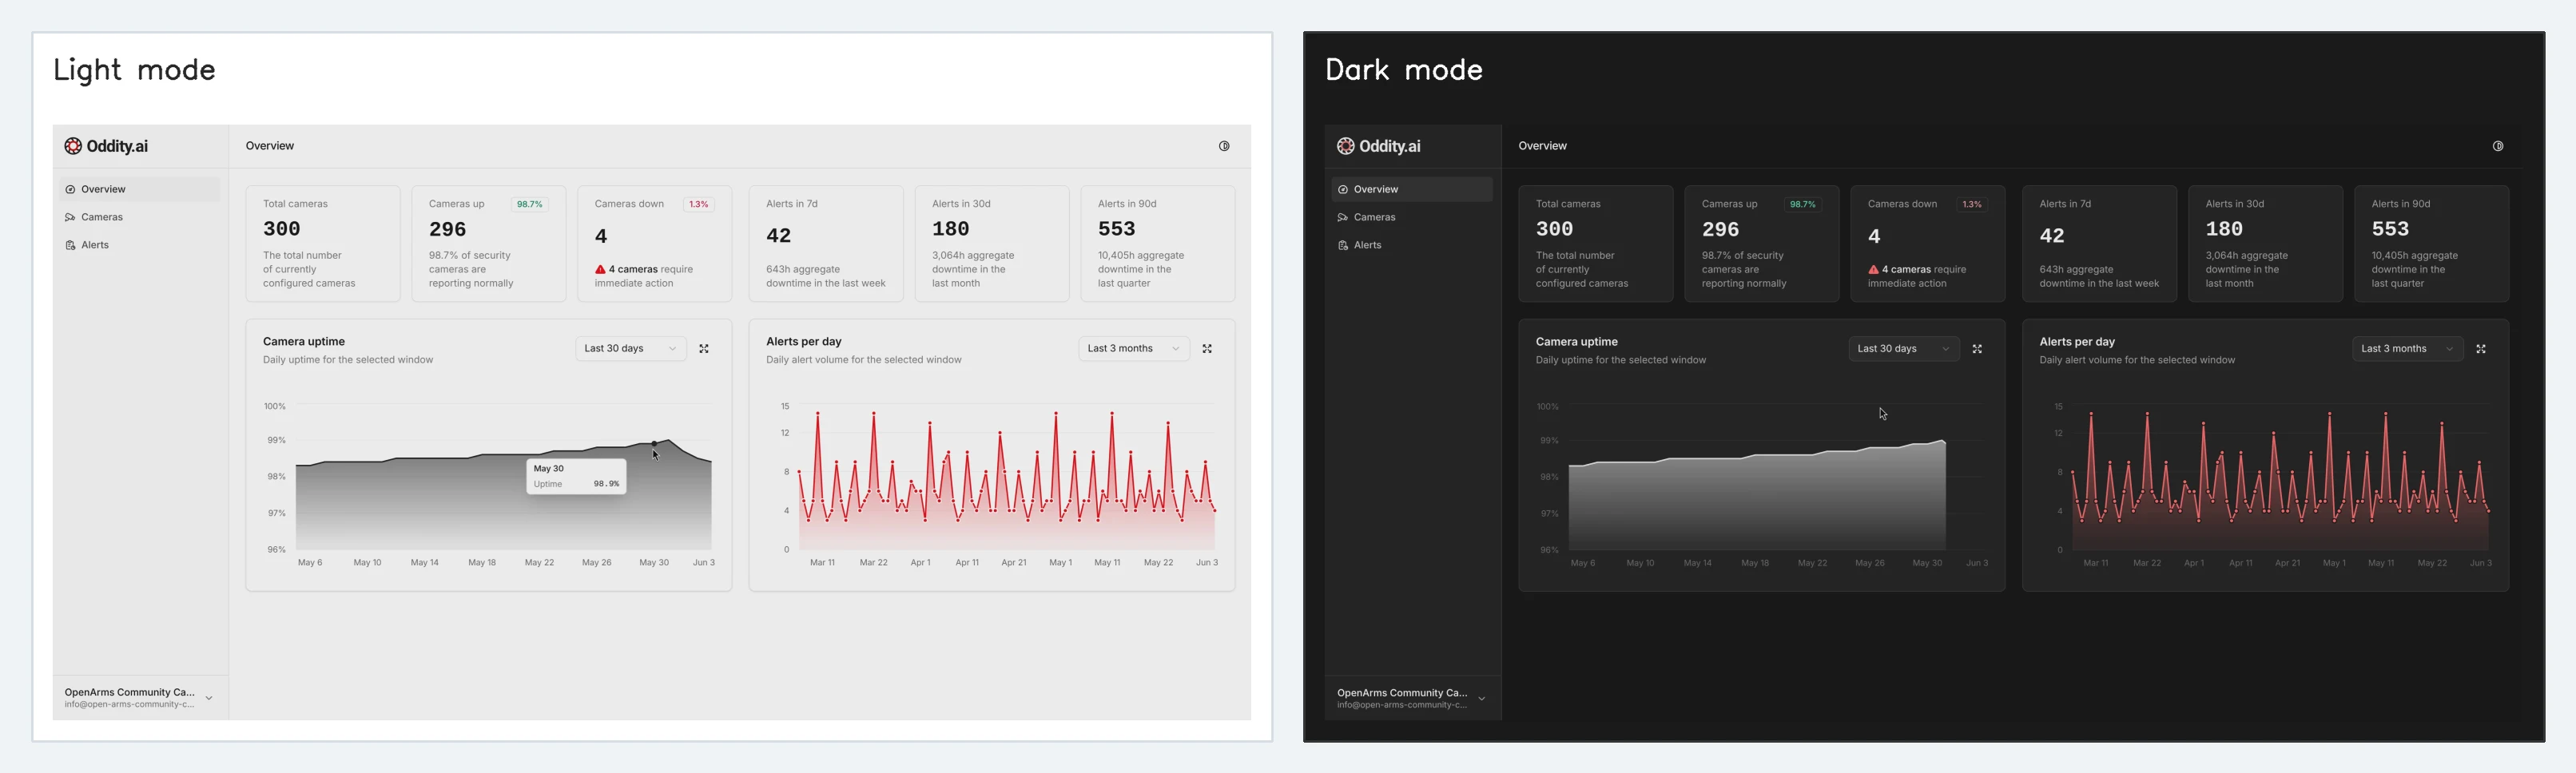The image size is (2576, 773).
Task: Click Alerts in 7d value 42, light mode
Action: pyautogui.click(x=779, y=236)
